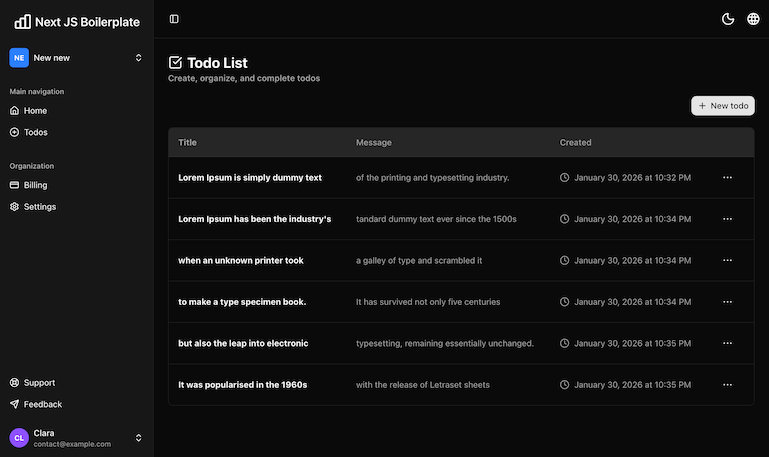
Task: Open Settings in Organization section
Action: point(39,207)
